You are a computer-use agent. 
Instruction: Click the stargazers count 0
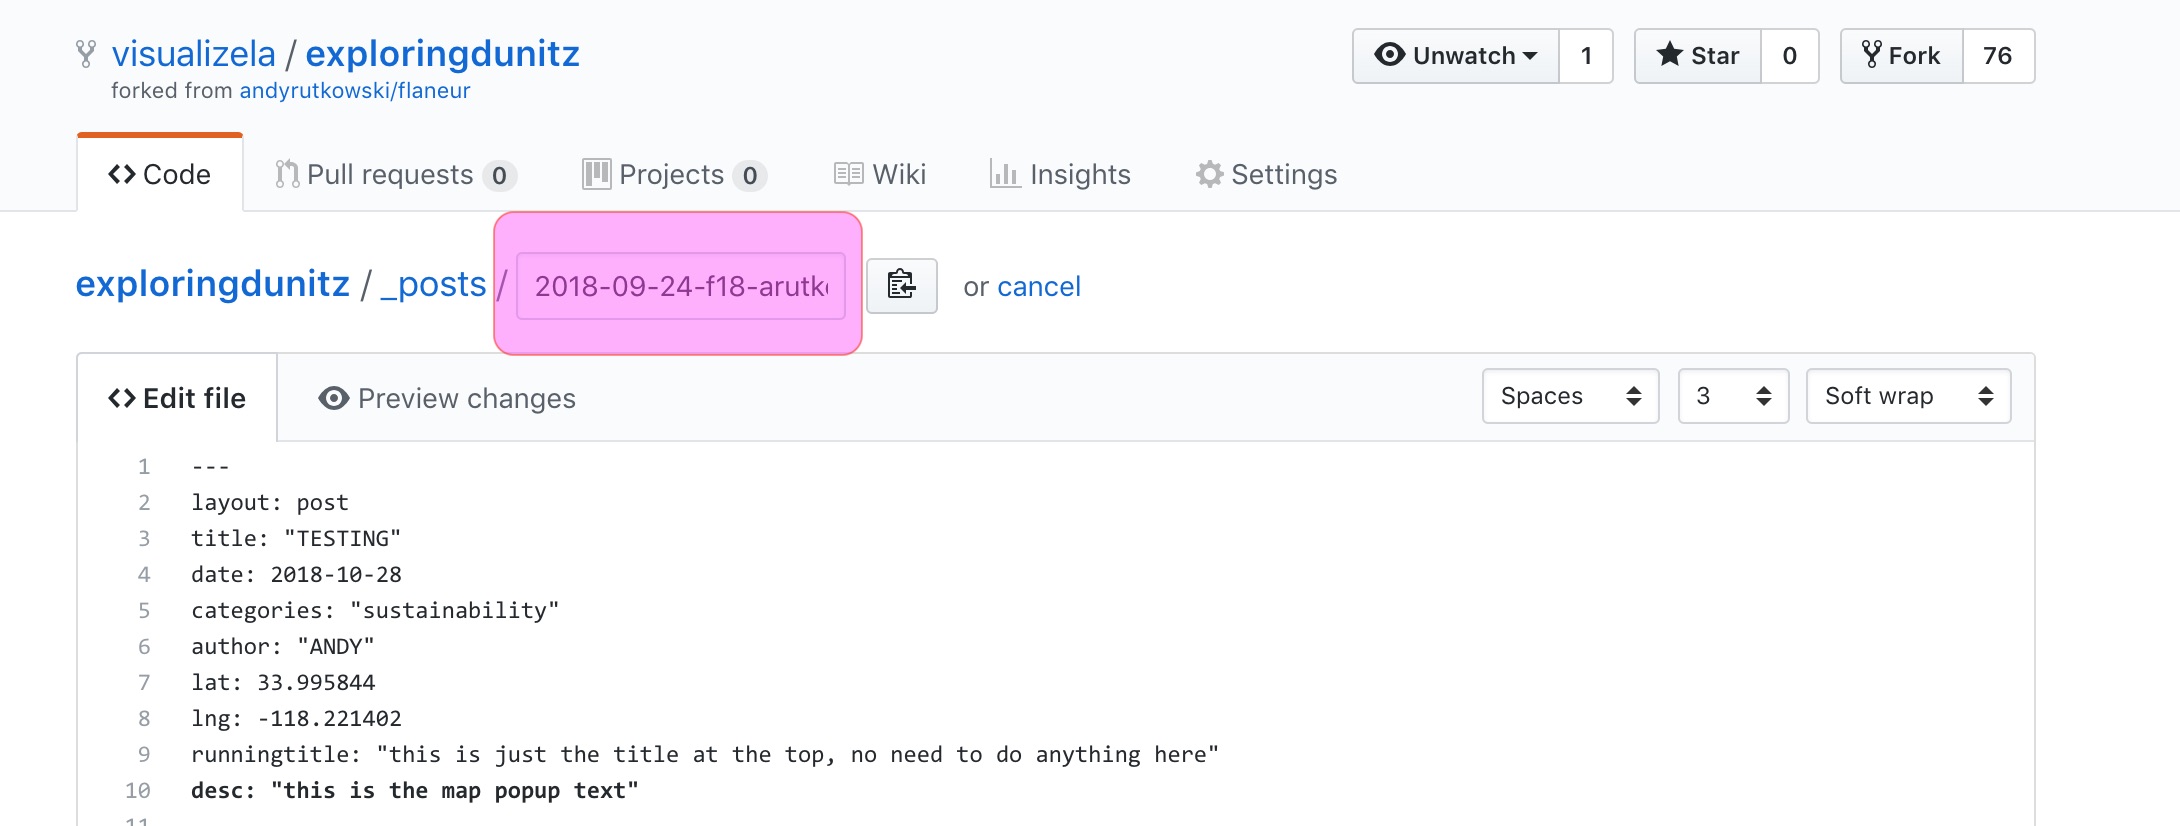pos(1790,56)
